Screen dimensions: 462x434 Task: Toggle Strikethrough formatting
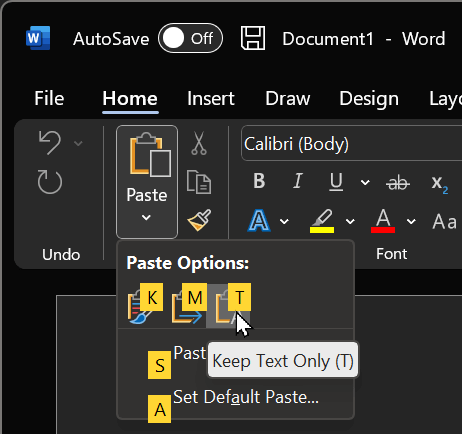pyautogui.click(x=397, y=182)
